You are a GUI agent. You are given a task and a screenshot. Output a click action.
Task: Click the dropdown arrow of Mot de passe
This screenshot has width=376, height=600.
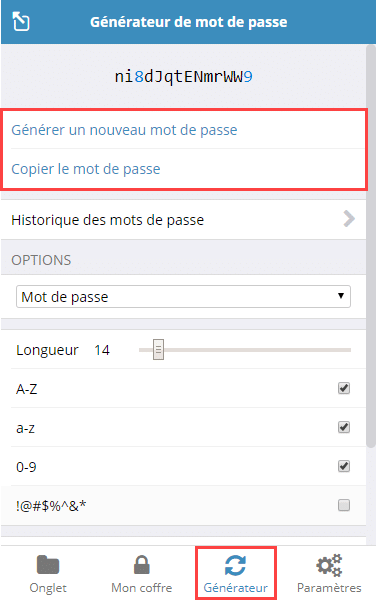point(341,296)
